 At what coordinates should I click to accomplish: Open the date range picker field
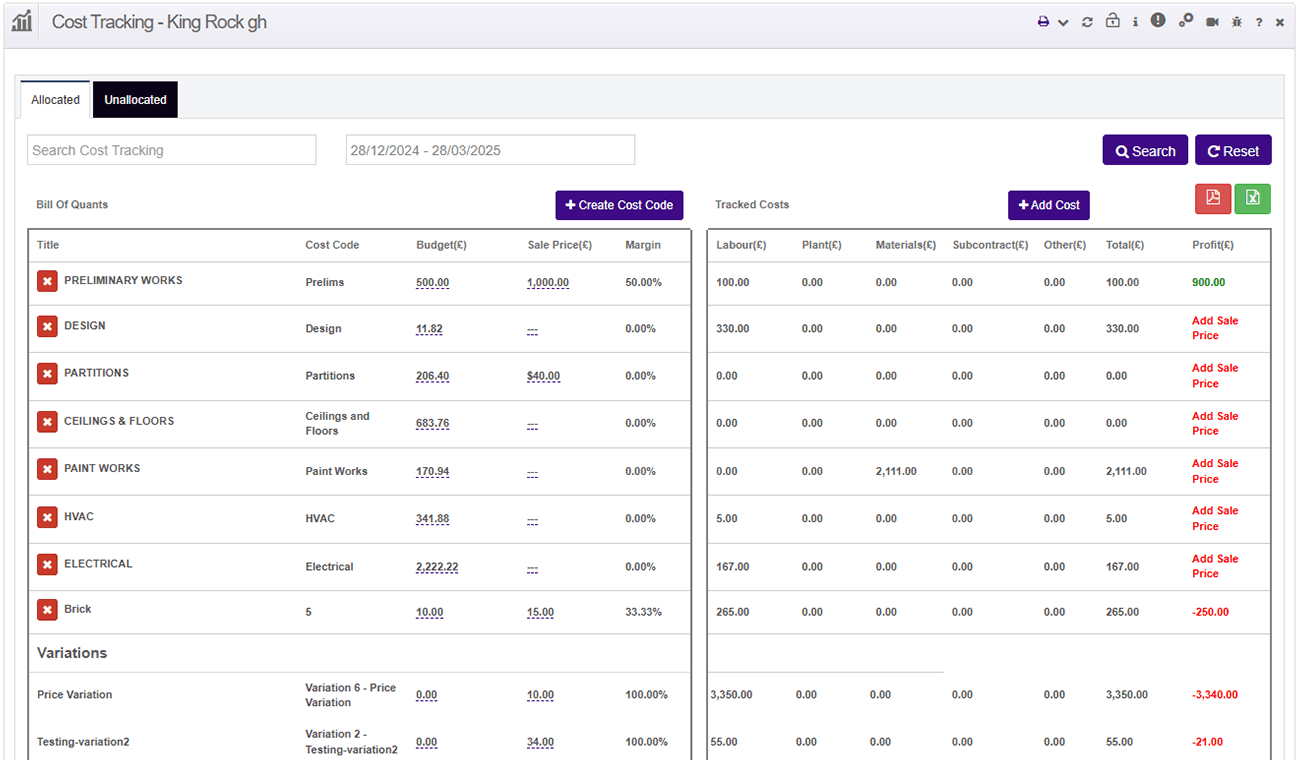coord(490,150)
